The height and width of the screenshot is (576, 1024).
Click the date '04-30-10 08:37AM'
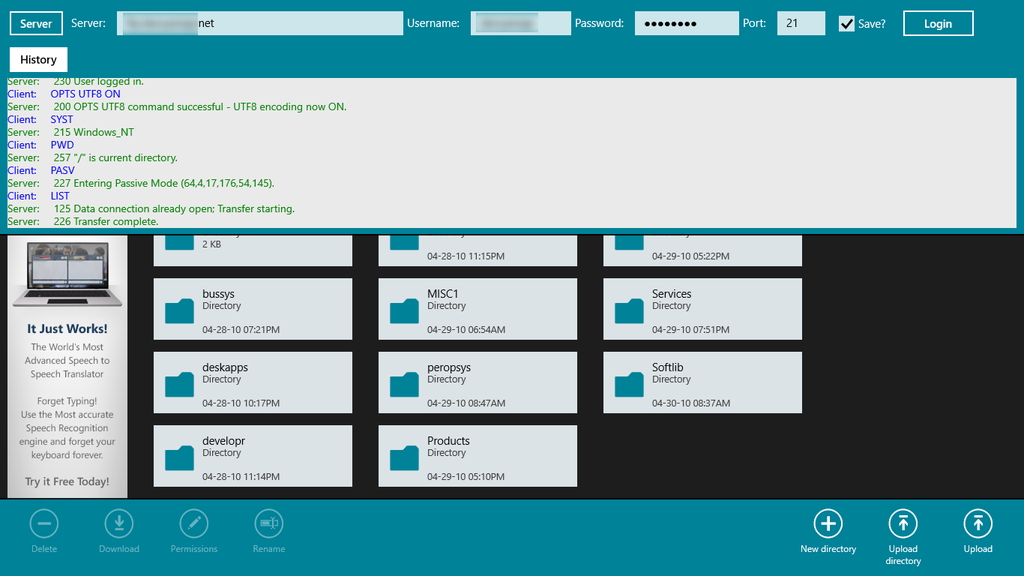click(691, 403)
